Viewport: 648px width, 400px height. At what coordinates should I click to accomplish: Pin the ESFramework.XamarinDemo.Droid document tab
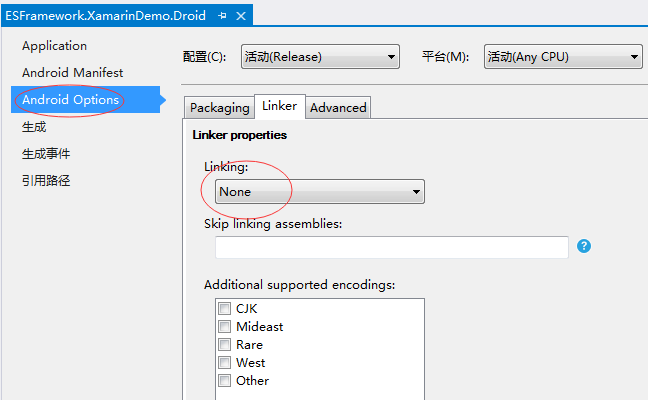(x=222, y=16)
